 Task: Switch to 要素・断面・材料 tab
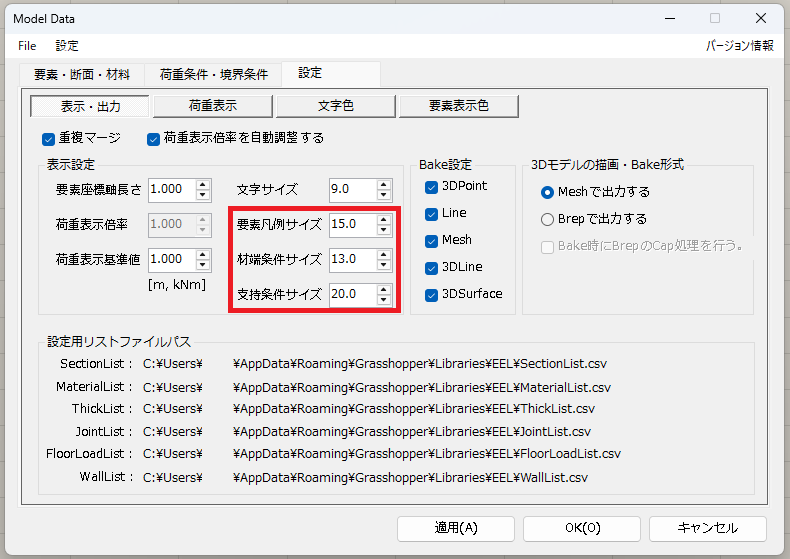pyautogui.click(x=82, y=75)
